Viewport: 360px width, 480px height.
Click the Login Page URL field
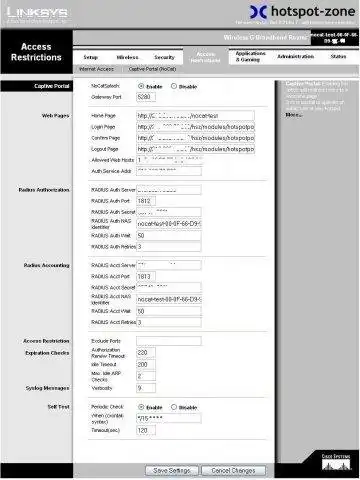click(195, 127)
